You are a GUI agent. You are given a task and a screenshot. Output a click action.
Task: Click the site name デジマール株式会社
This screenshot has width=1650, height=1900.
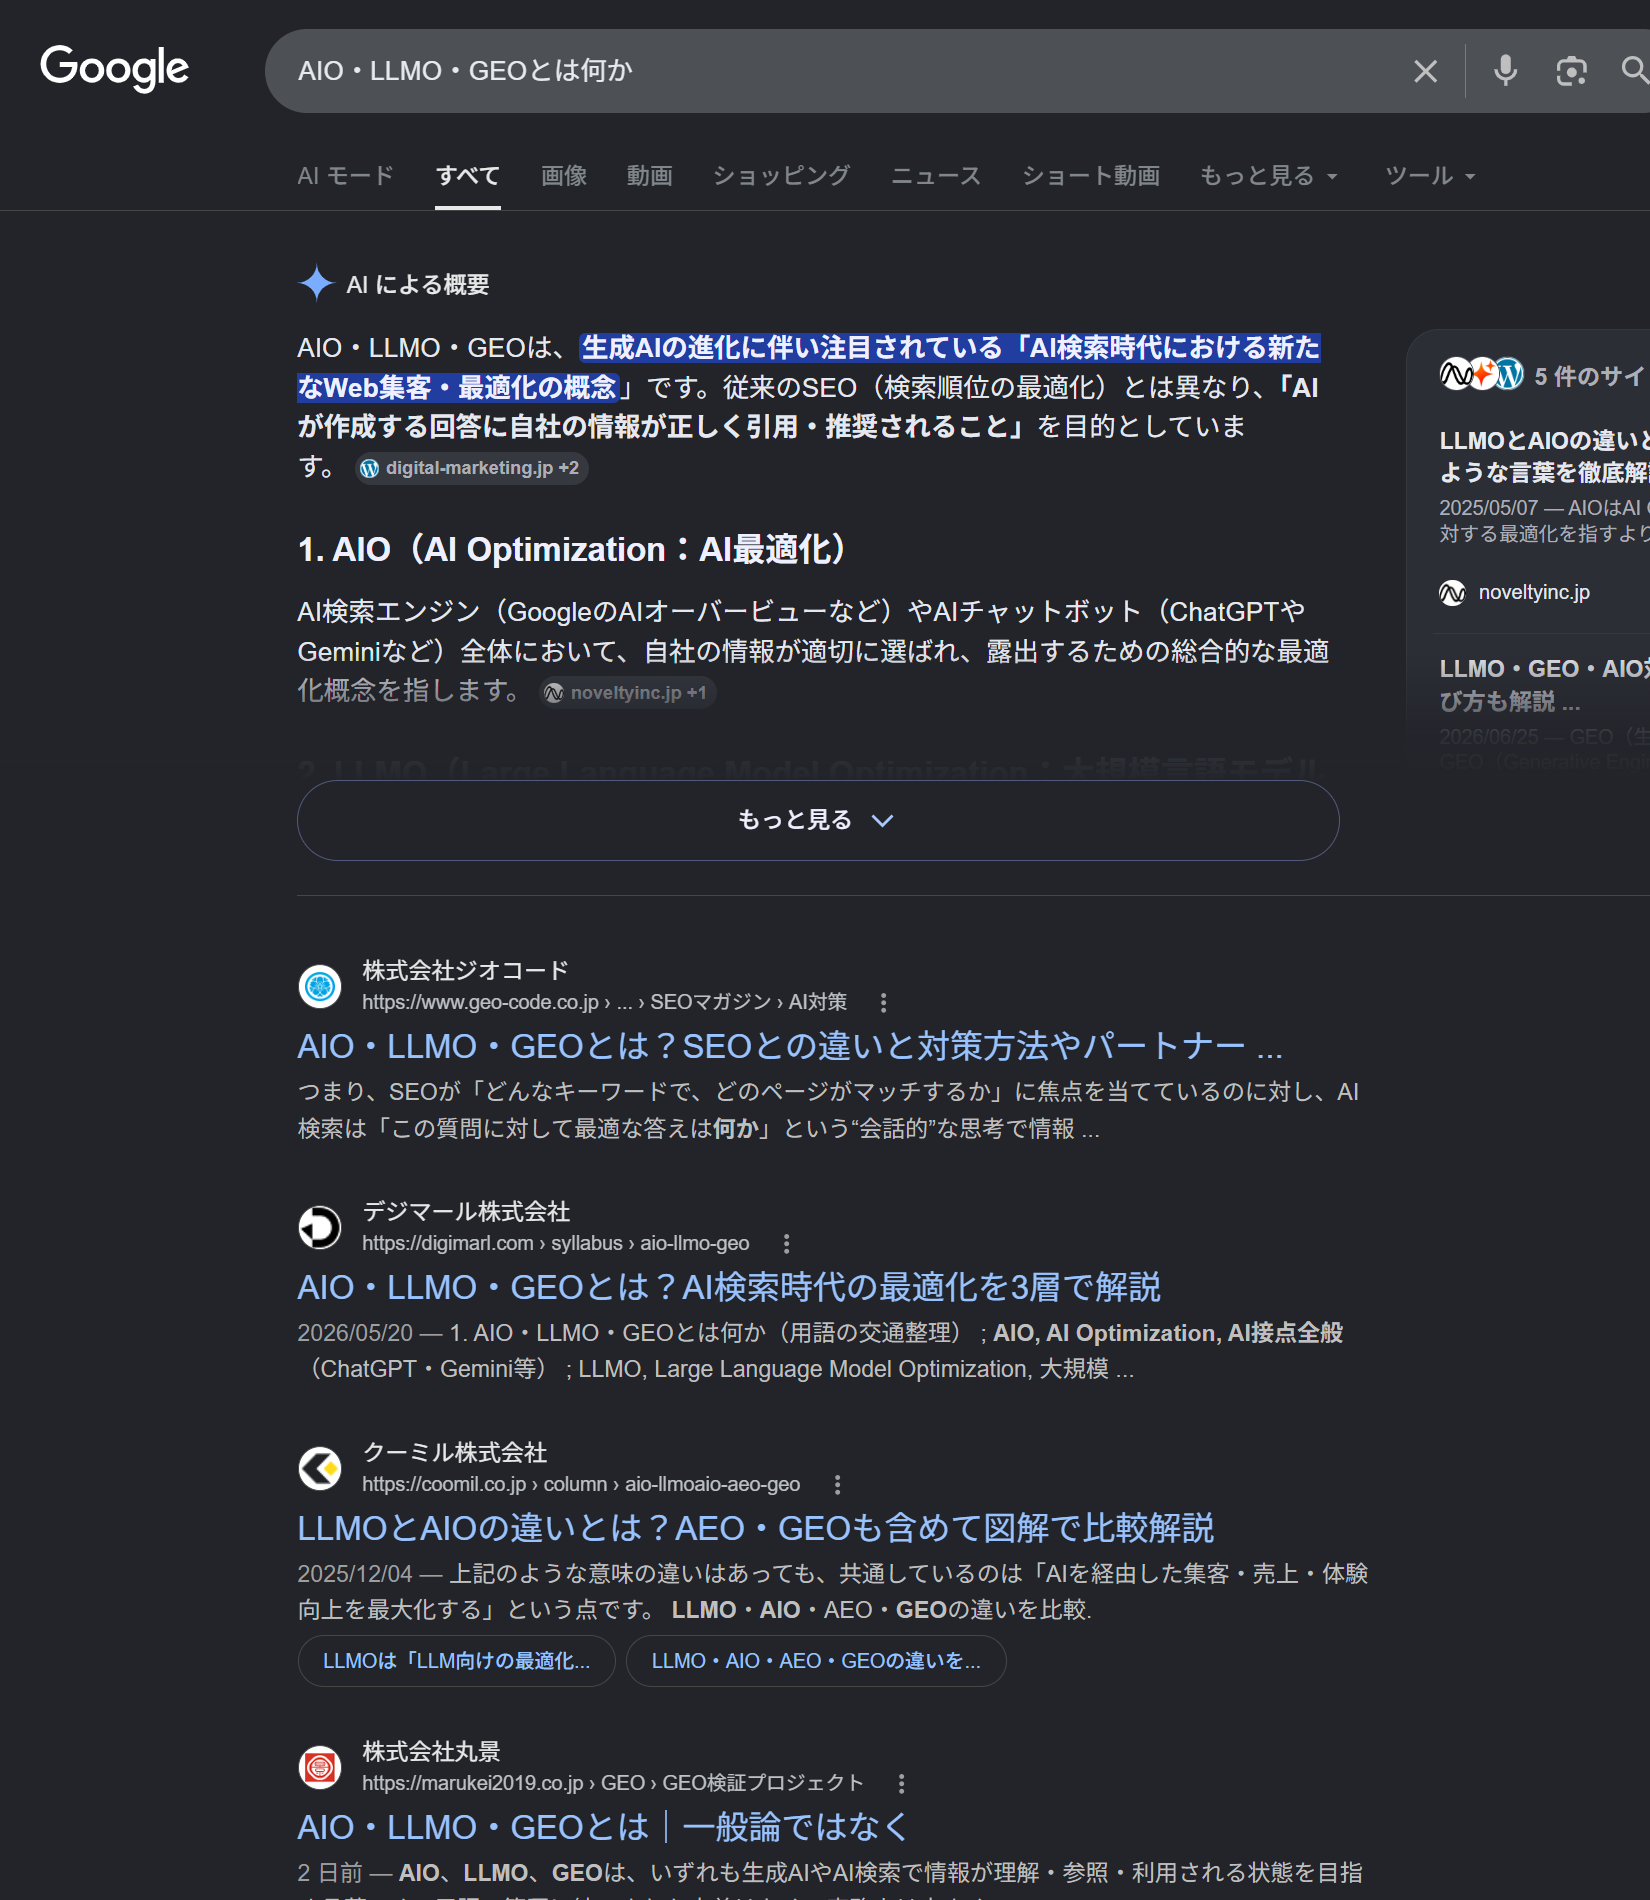(466, 1211)
